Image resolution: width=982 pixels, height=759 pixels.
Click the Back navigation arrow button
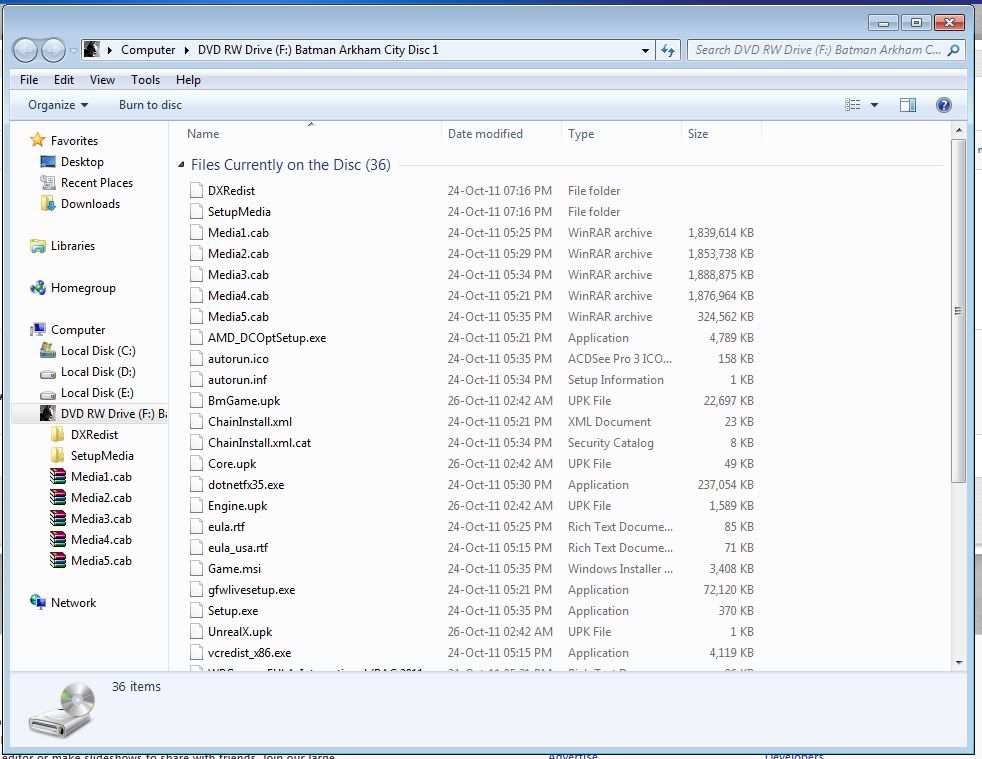[x=26, y=50]
